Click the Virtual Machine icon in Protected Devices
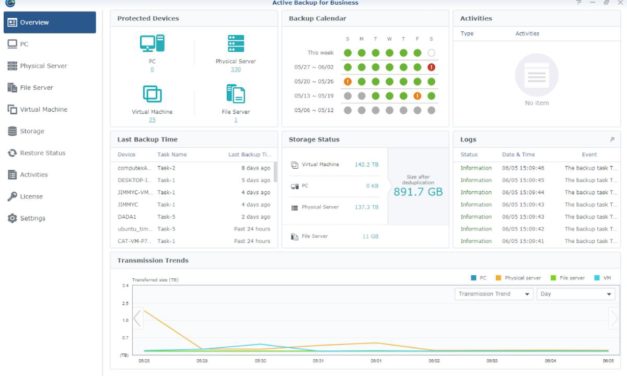Viewport: 627px width, 376px height. point(152,94)
